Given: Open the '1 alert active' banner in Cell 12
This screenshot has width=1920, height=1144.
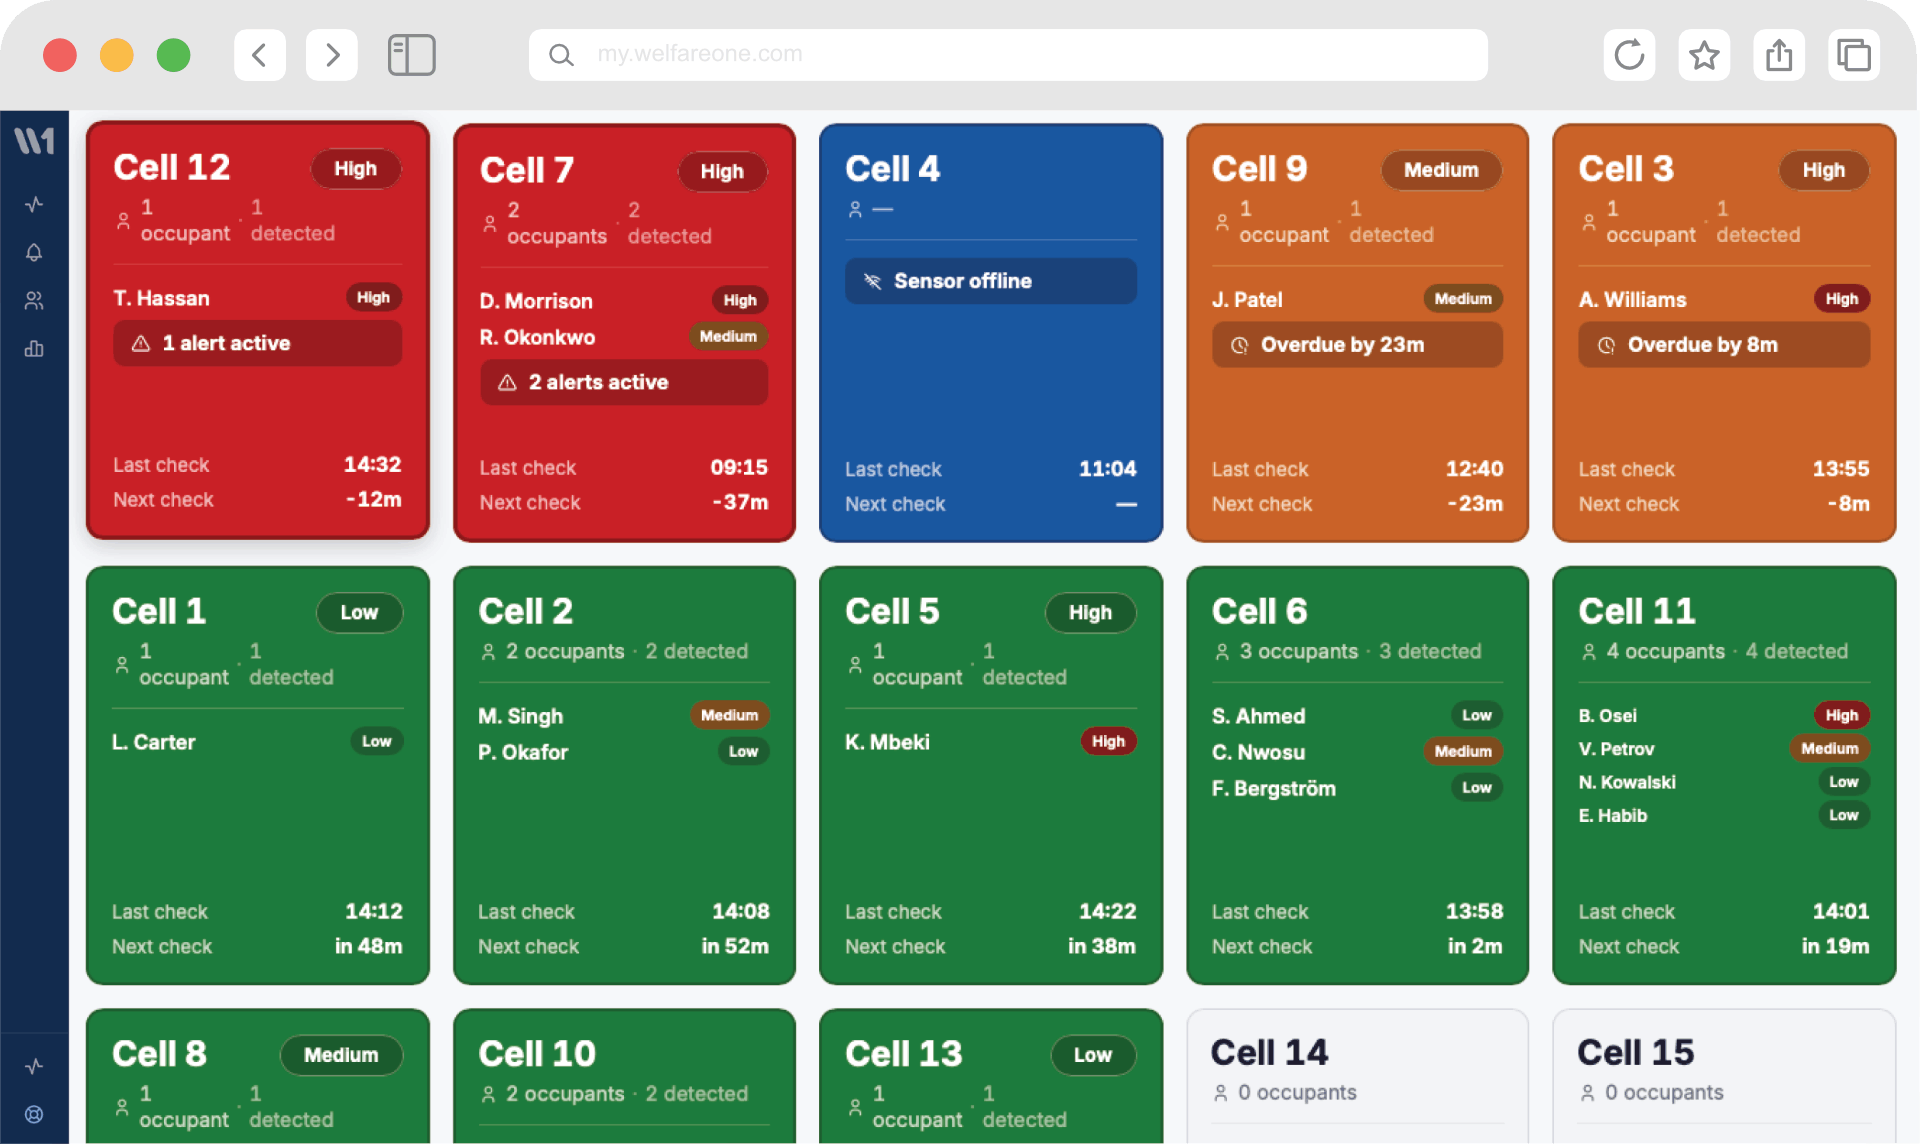Looking at the screenshot, I should pyautogui.click(x=258, y=344).
